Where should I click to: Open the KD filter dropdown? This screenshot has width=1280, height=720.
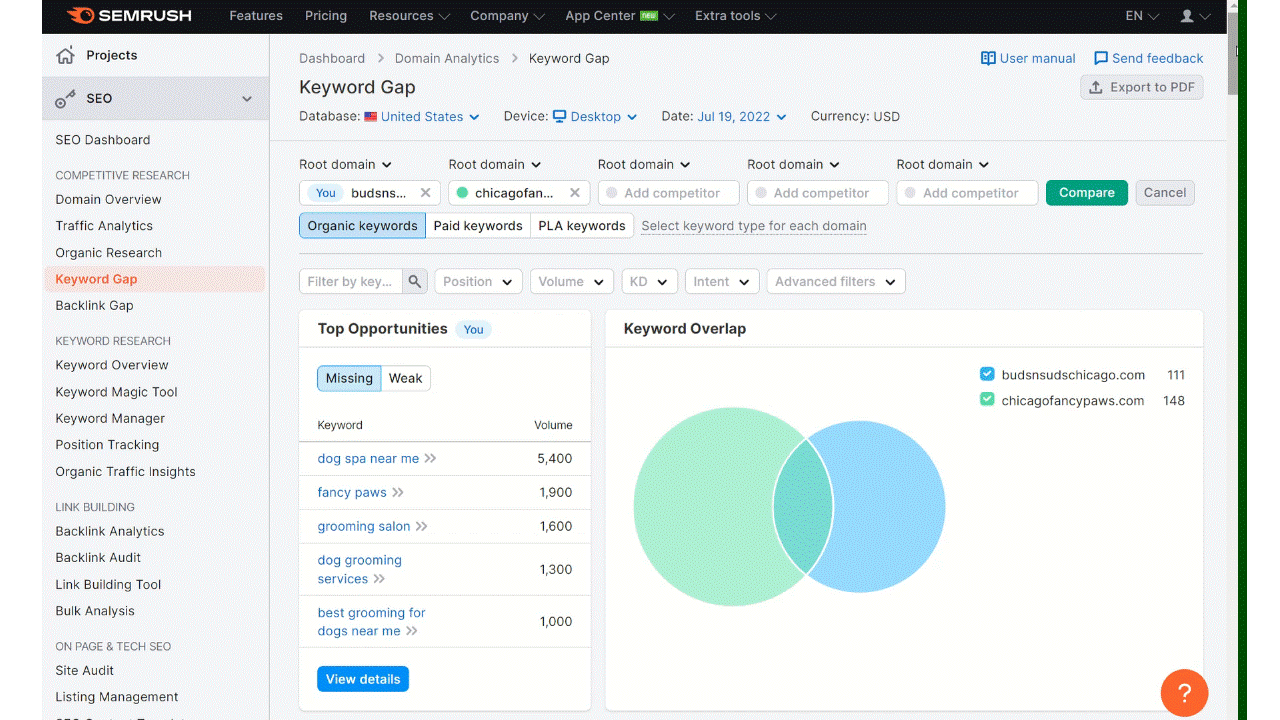650,281
